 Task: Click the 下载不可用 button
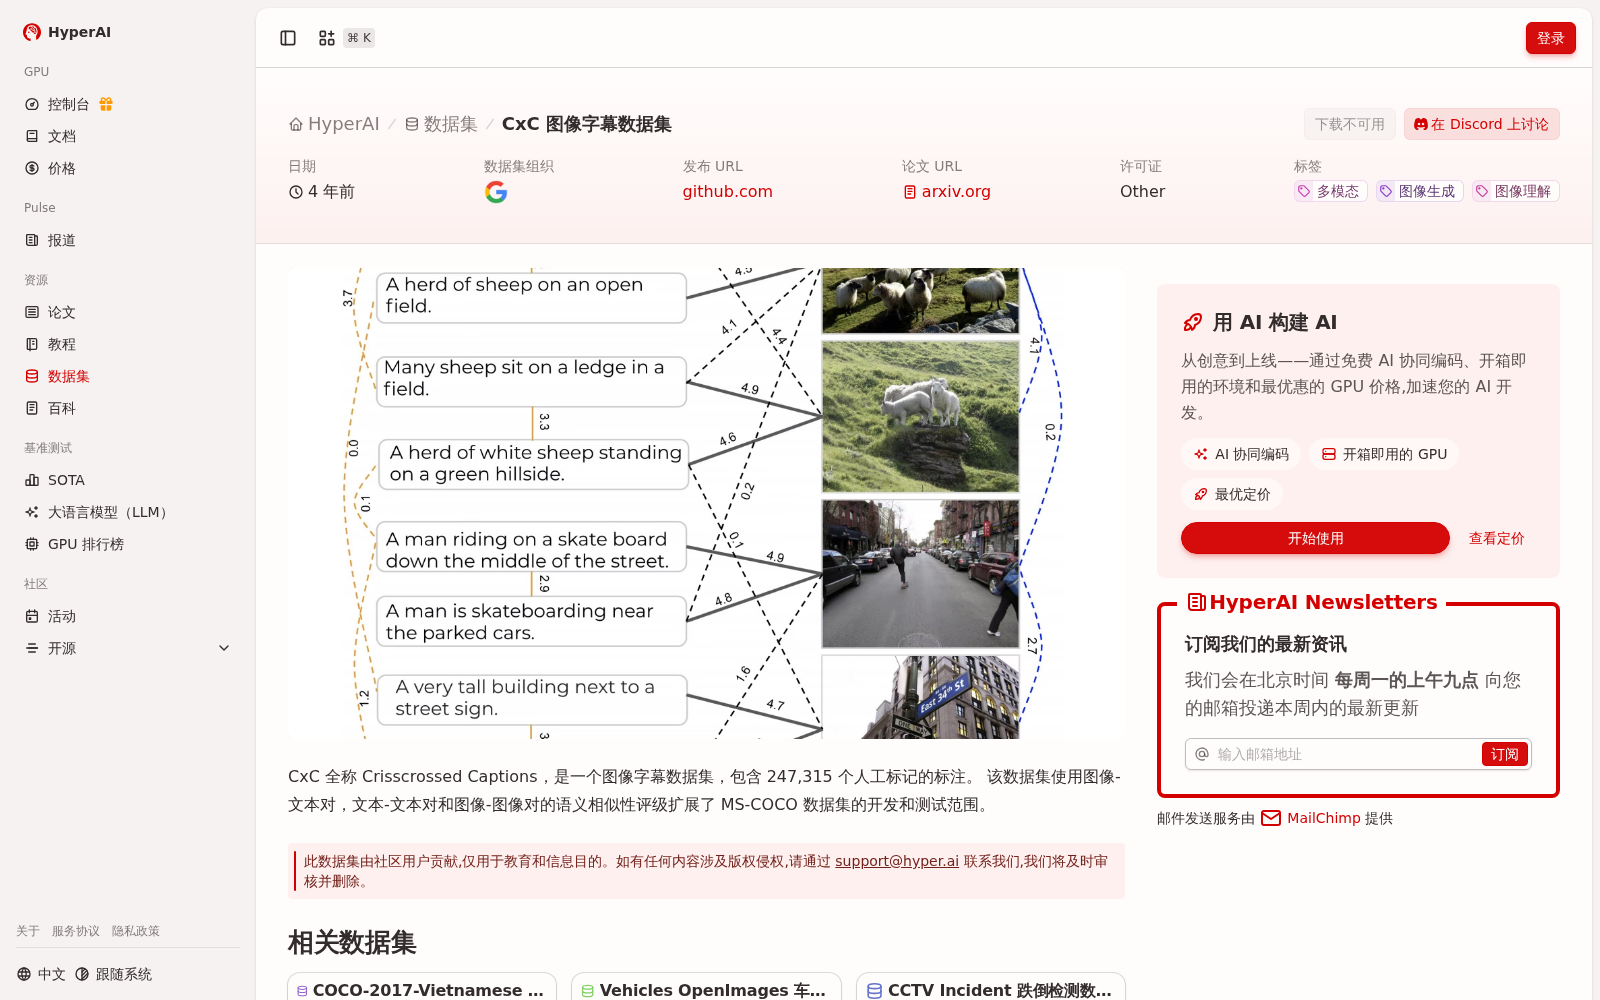pos(1350,124)
